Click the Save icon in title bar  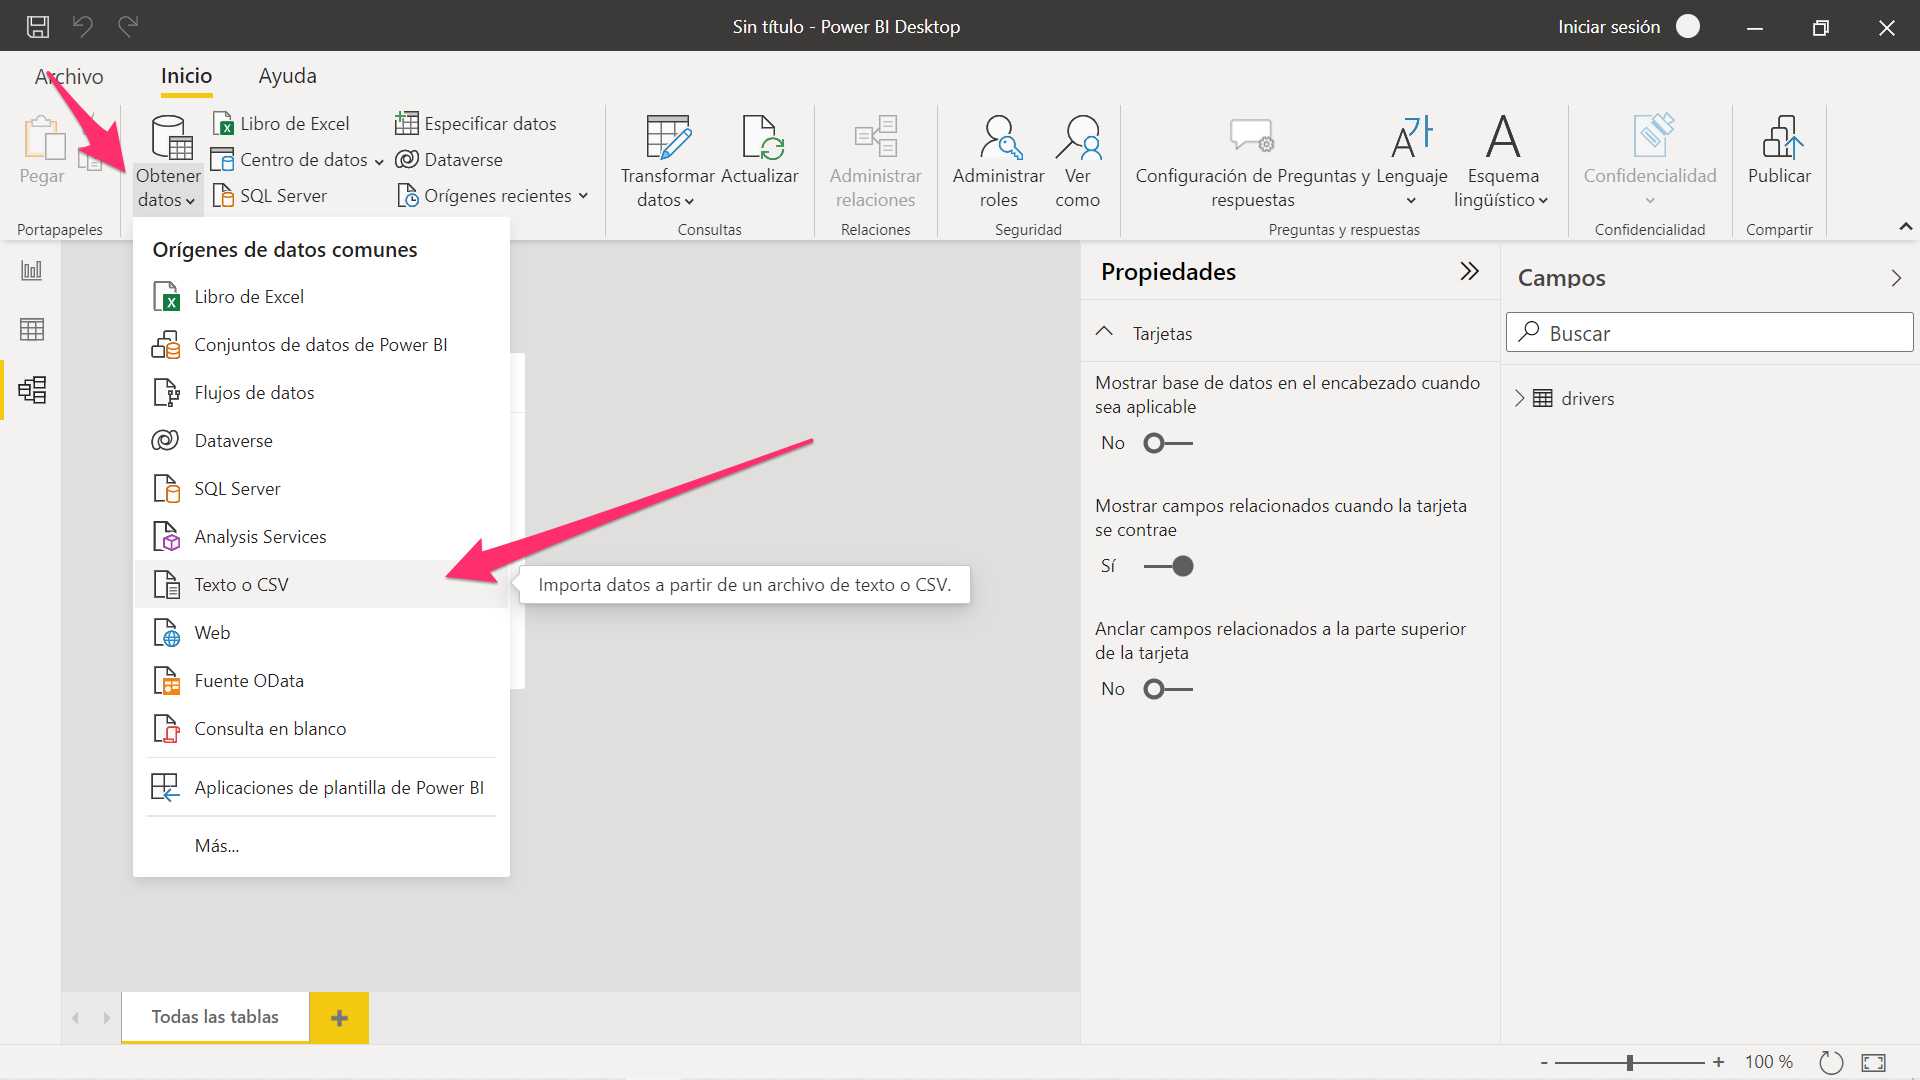tap(38, 27)
